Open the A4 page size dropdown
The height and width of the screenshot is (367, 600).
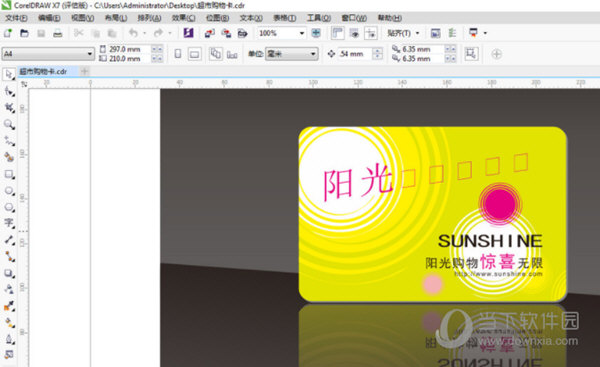(x=48, y=54)
